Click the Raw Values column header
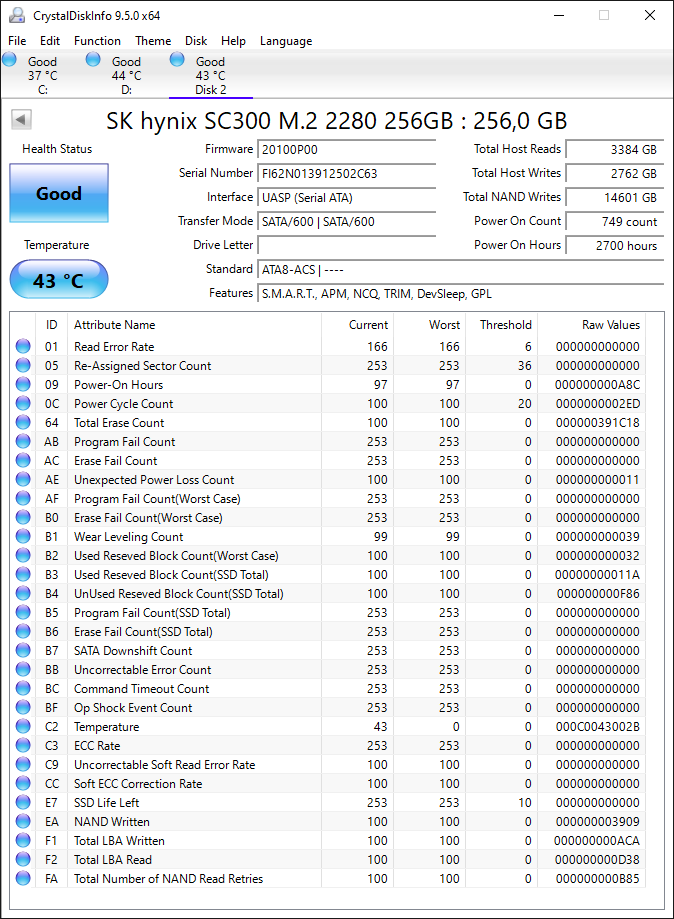Screen dimensions: 674x919 click(x=611, y=325)
